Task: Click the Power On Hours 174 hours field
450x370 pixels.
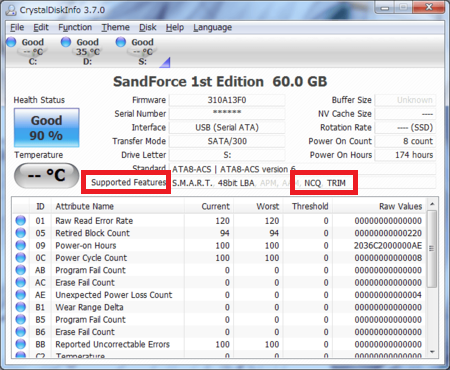Action: coord(405,155)
